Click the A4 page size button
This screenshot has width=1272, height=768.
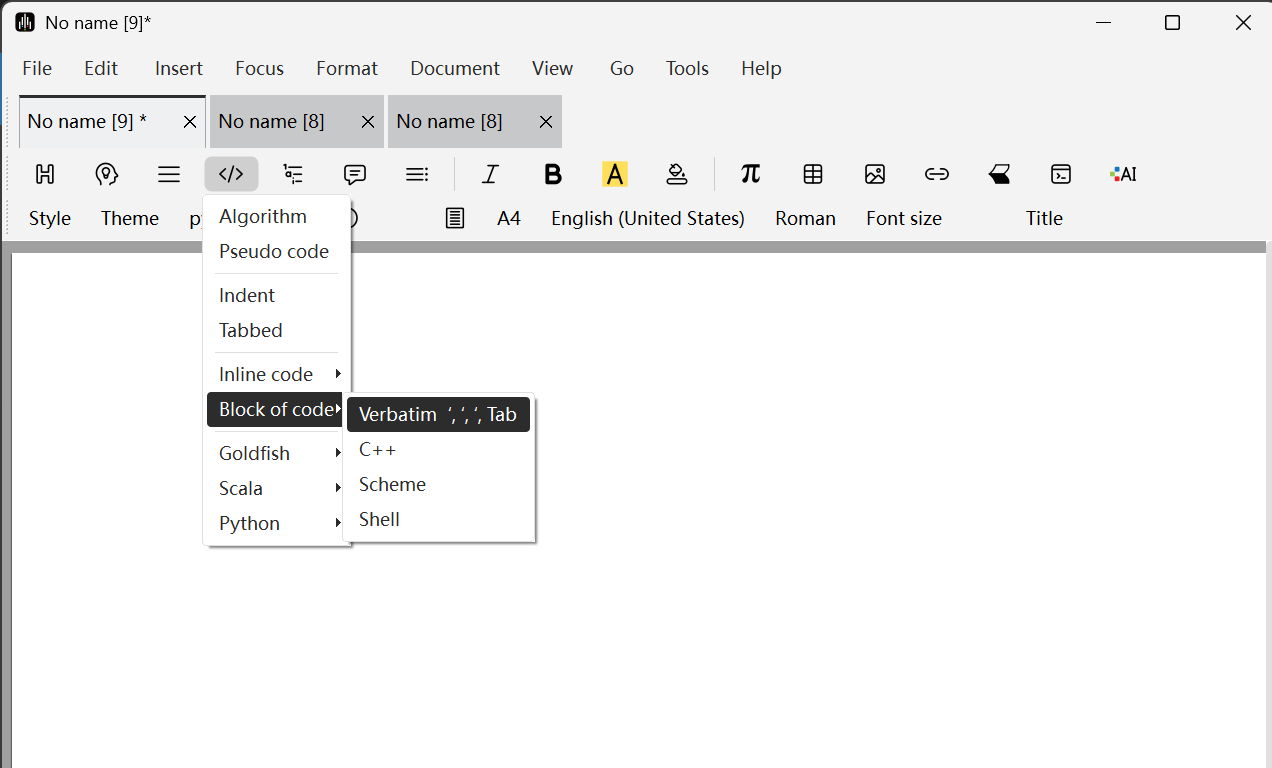[x=509, y=218]
